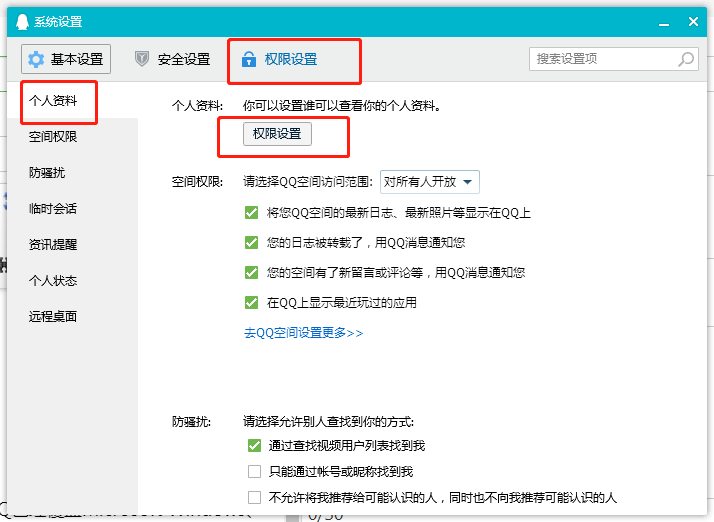The width and height of the screenshot is (714, 522).
Task: Click the gear icon of 基本设置
Action: point(36,59)
